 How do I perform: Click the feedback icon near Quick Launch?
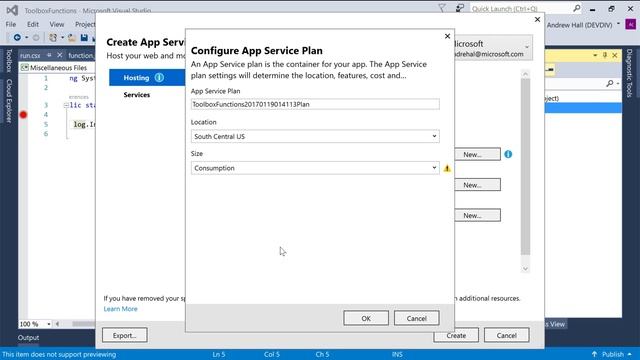pos(460,8)
